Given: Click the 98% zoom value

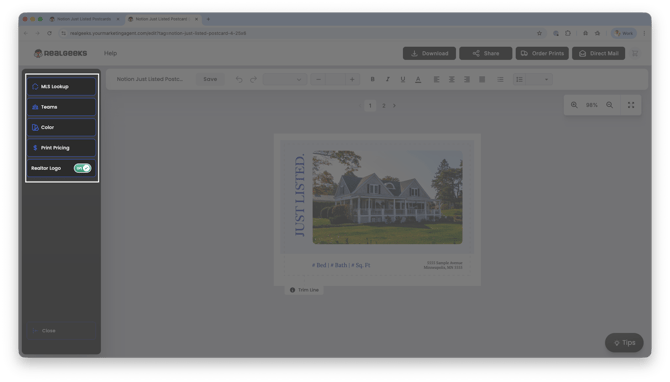Looking at the screenshot, I should tap(591, 105).
